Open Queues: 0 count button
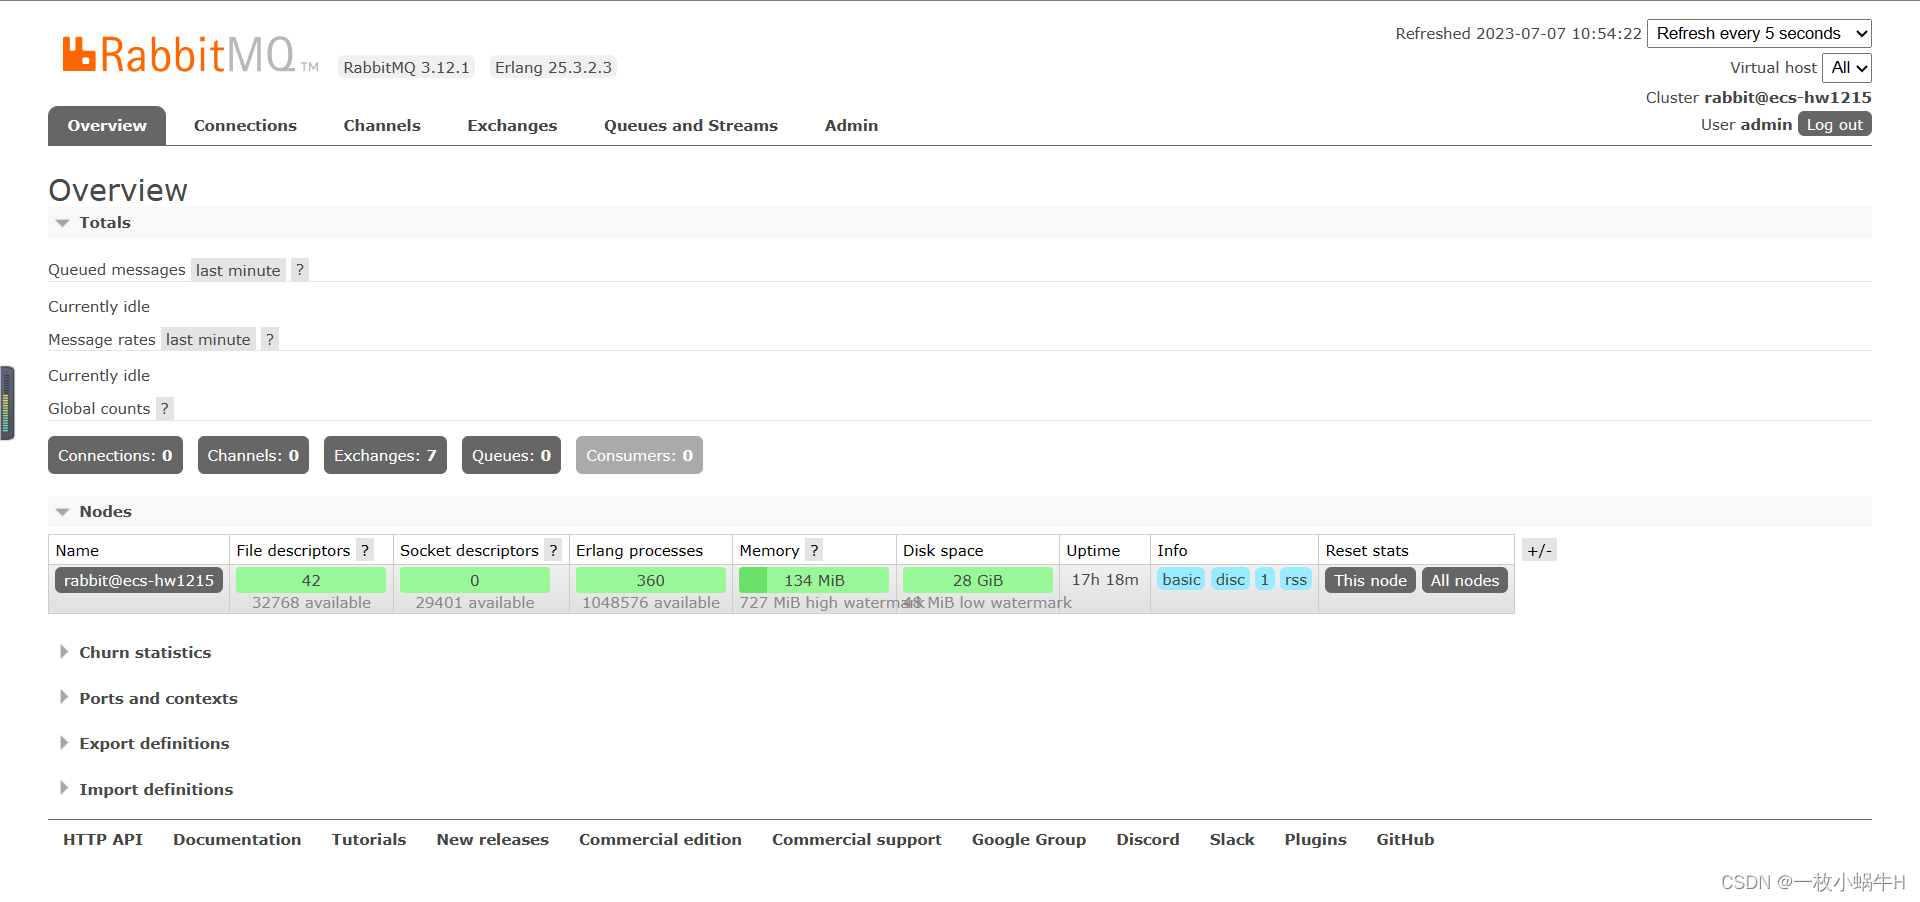1920x902 pixels. (x=511, y=455)
